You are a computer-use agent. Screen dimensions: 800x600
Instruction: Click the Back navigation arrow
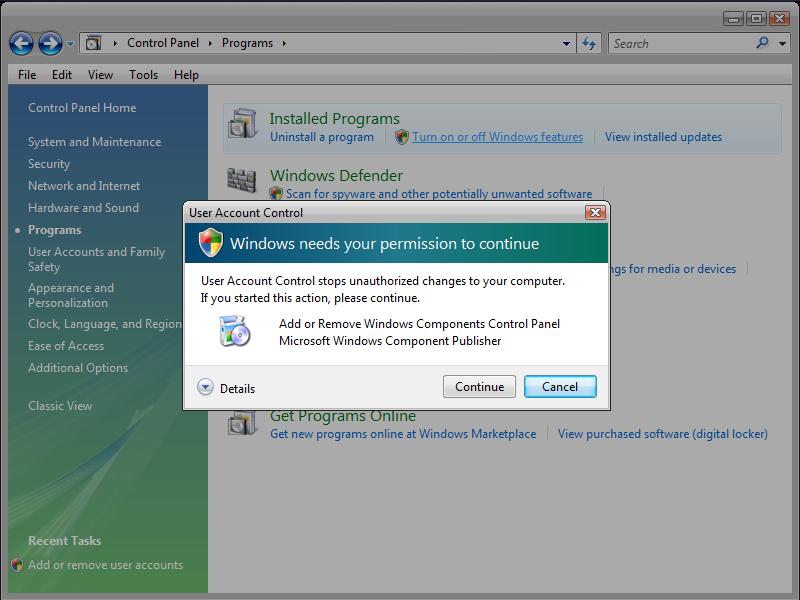click(x=21, y=43)
